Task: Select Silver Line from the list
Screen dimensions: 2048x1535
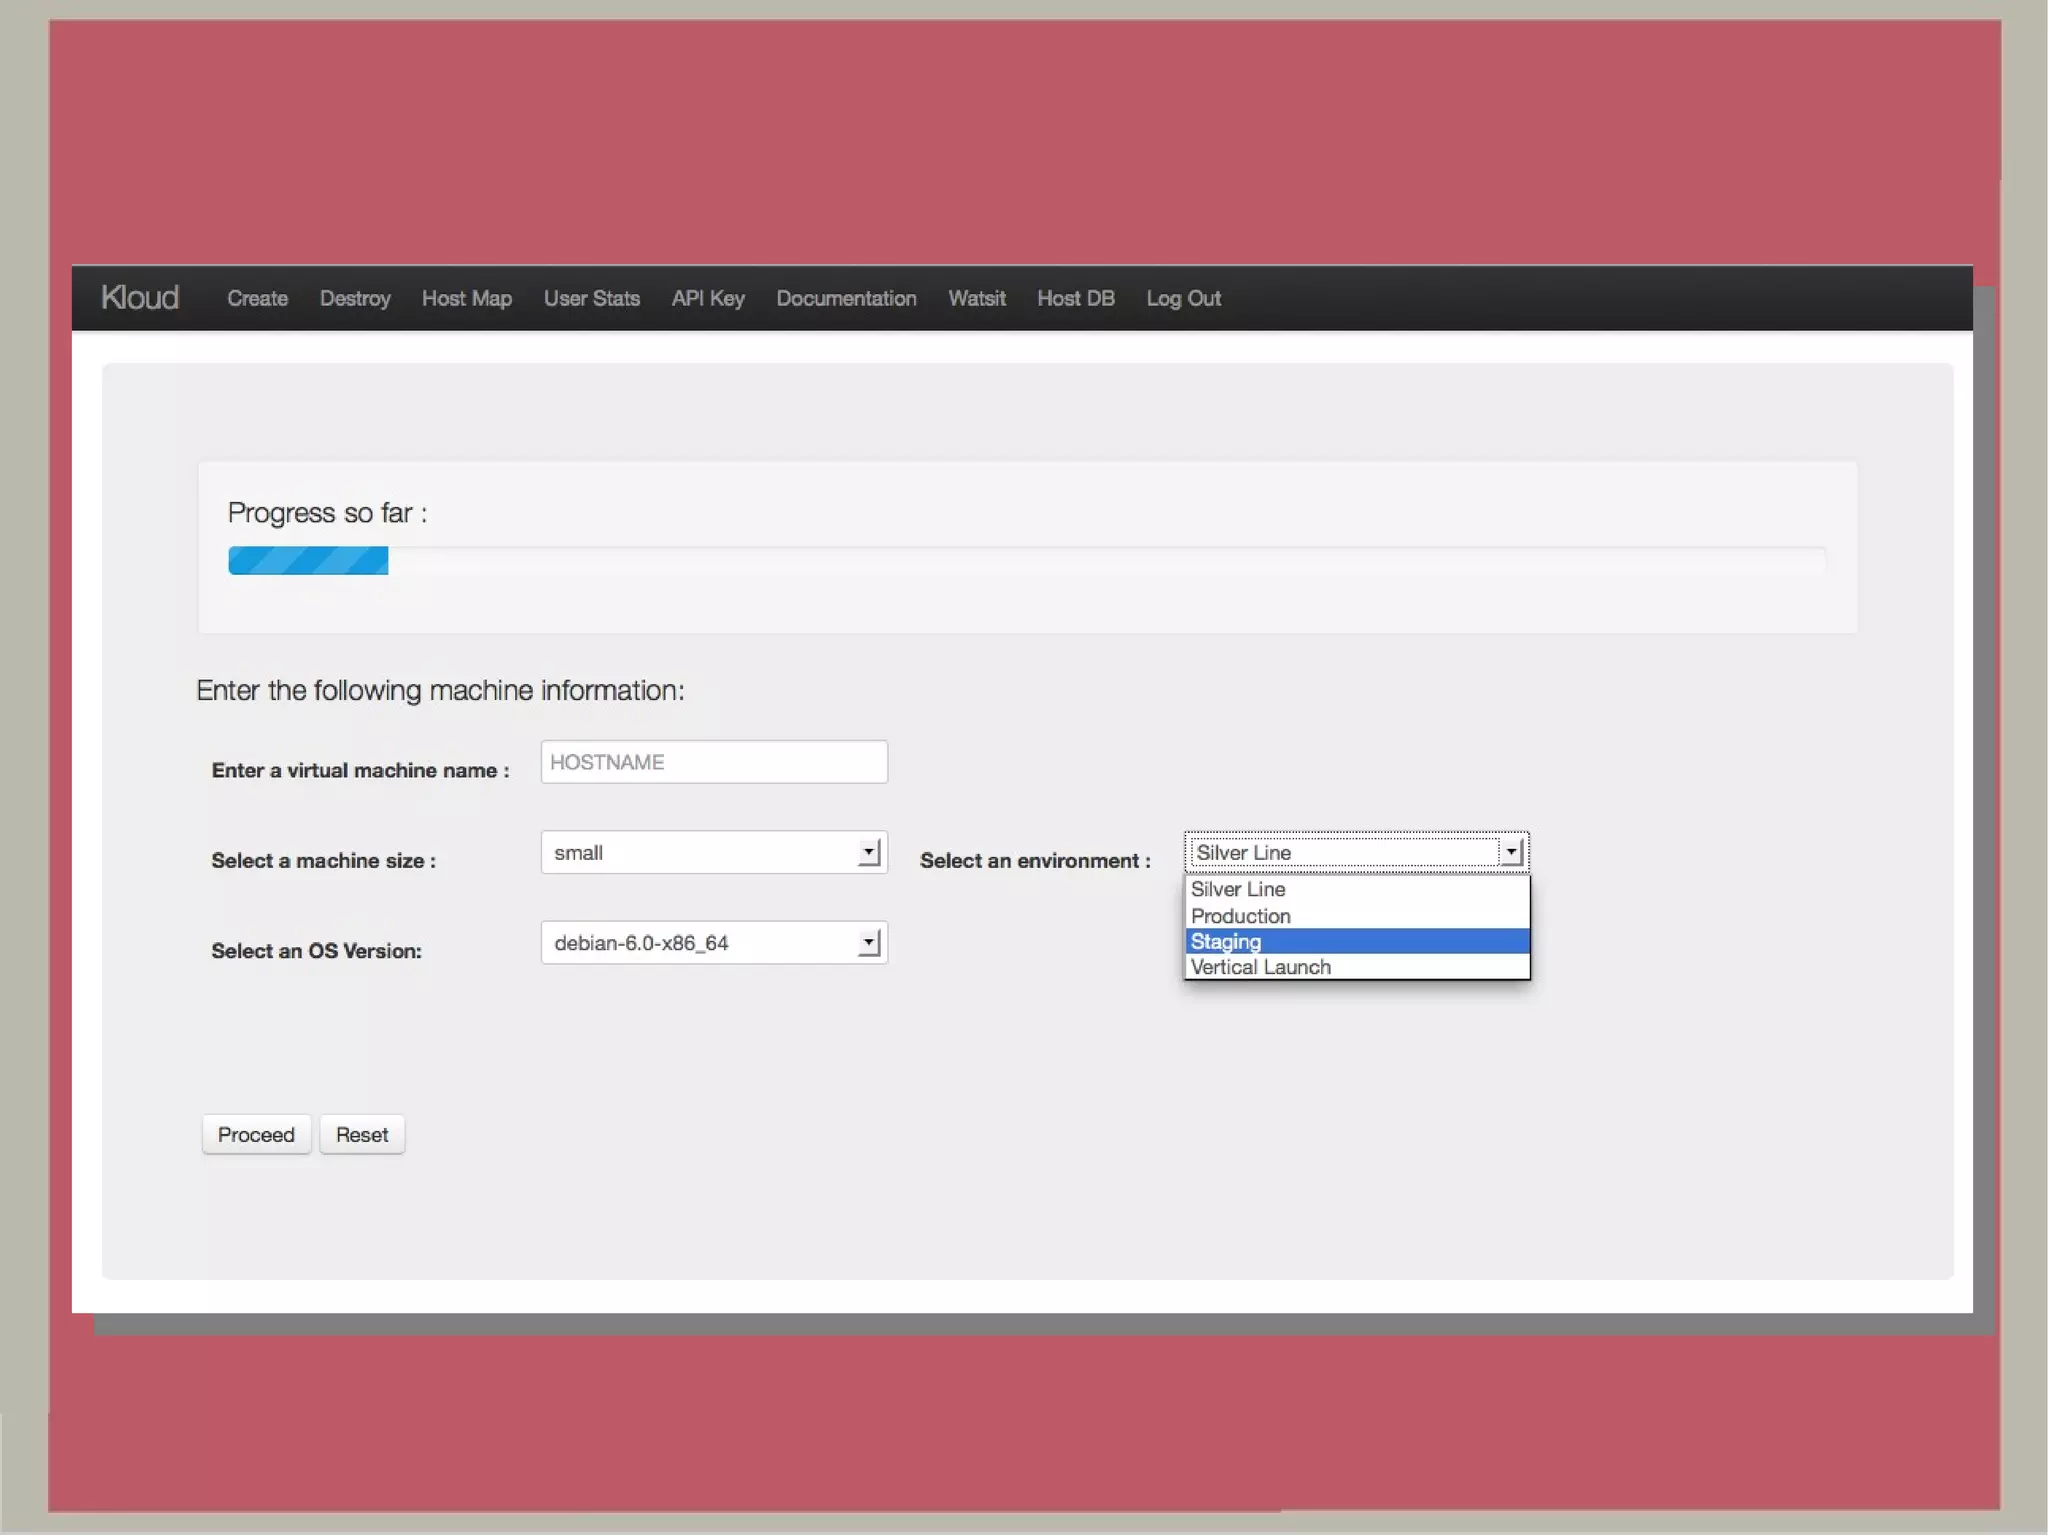Action: (1238, 889)
